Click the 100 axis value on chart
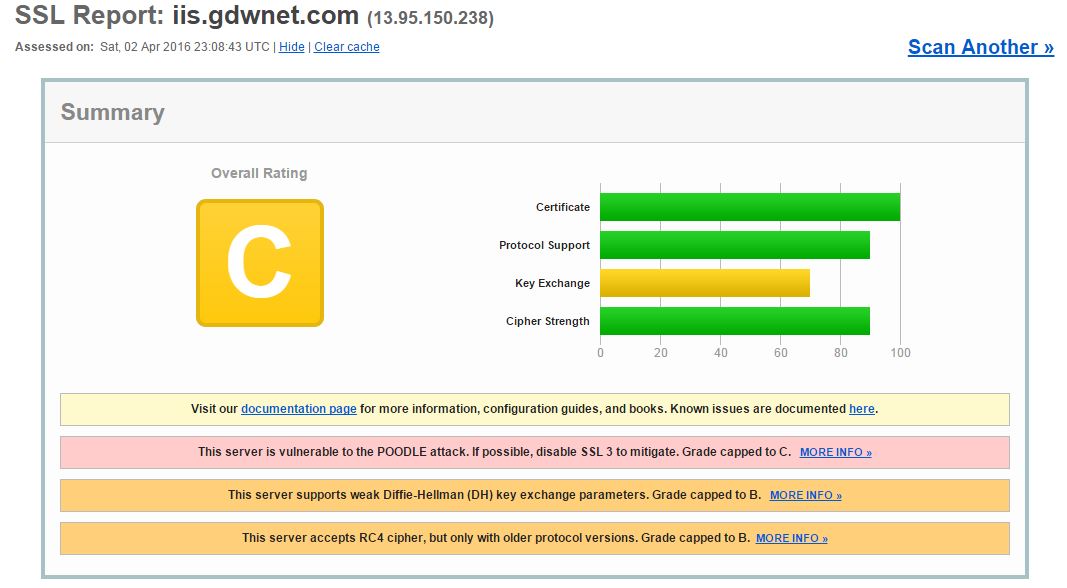 coord(900,353)
